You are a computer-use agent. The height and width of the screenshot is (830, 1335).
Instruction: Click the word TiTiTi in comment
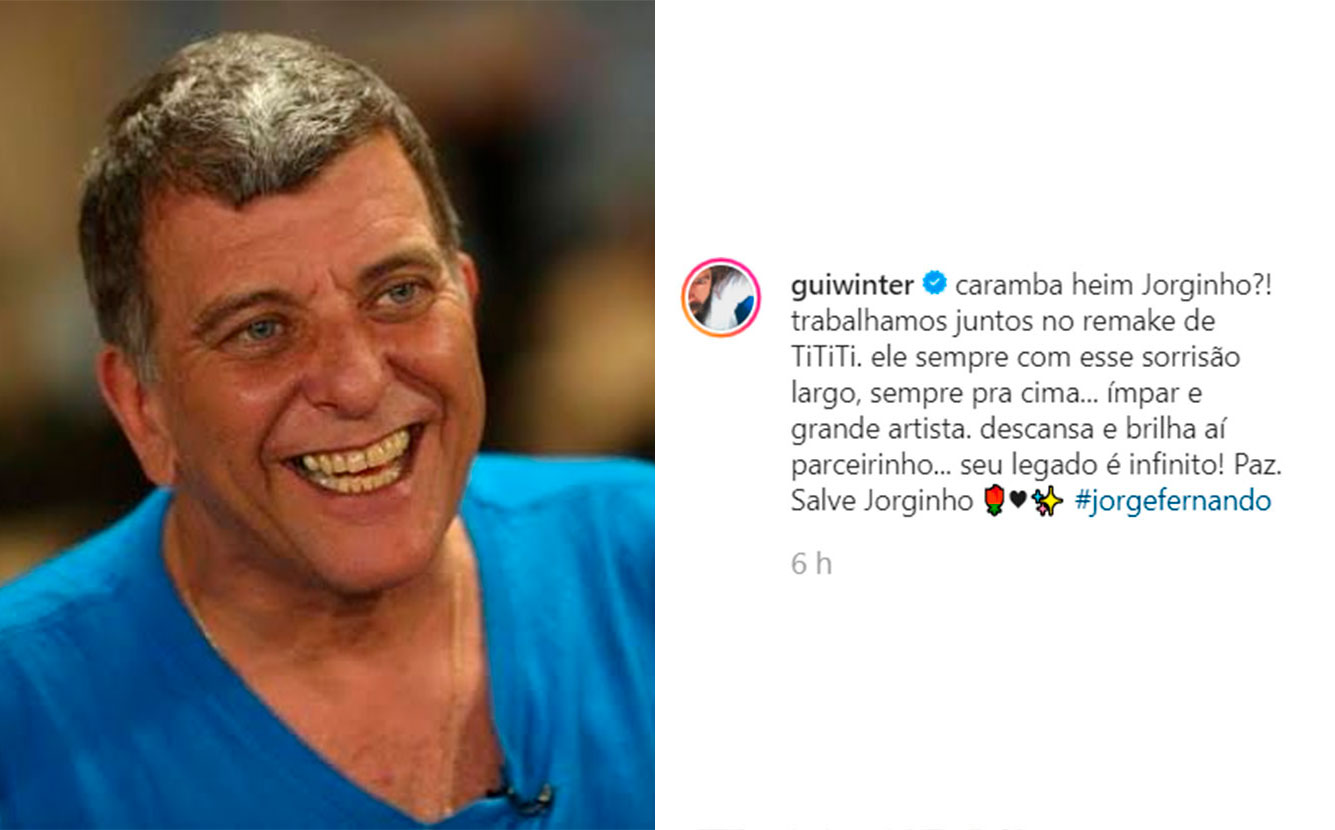tap(819, 357)
